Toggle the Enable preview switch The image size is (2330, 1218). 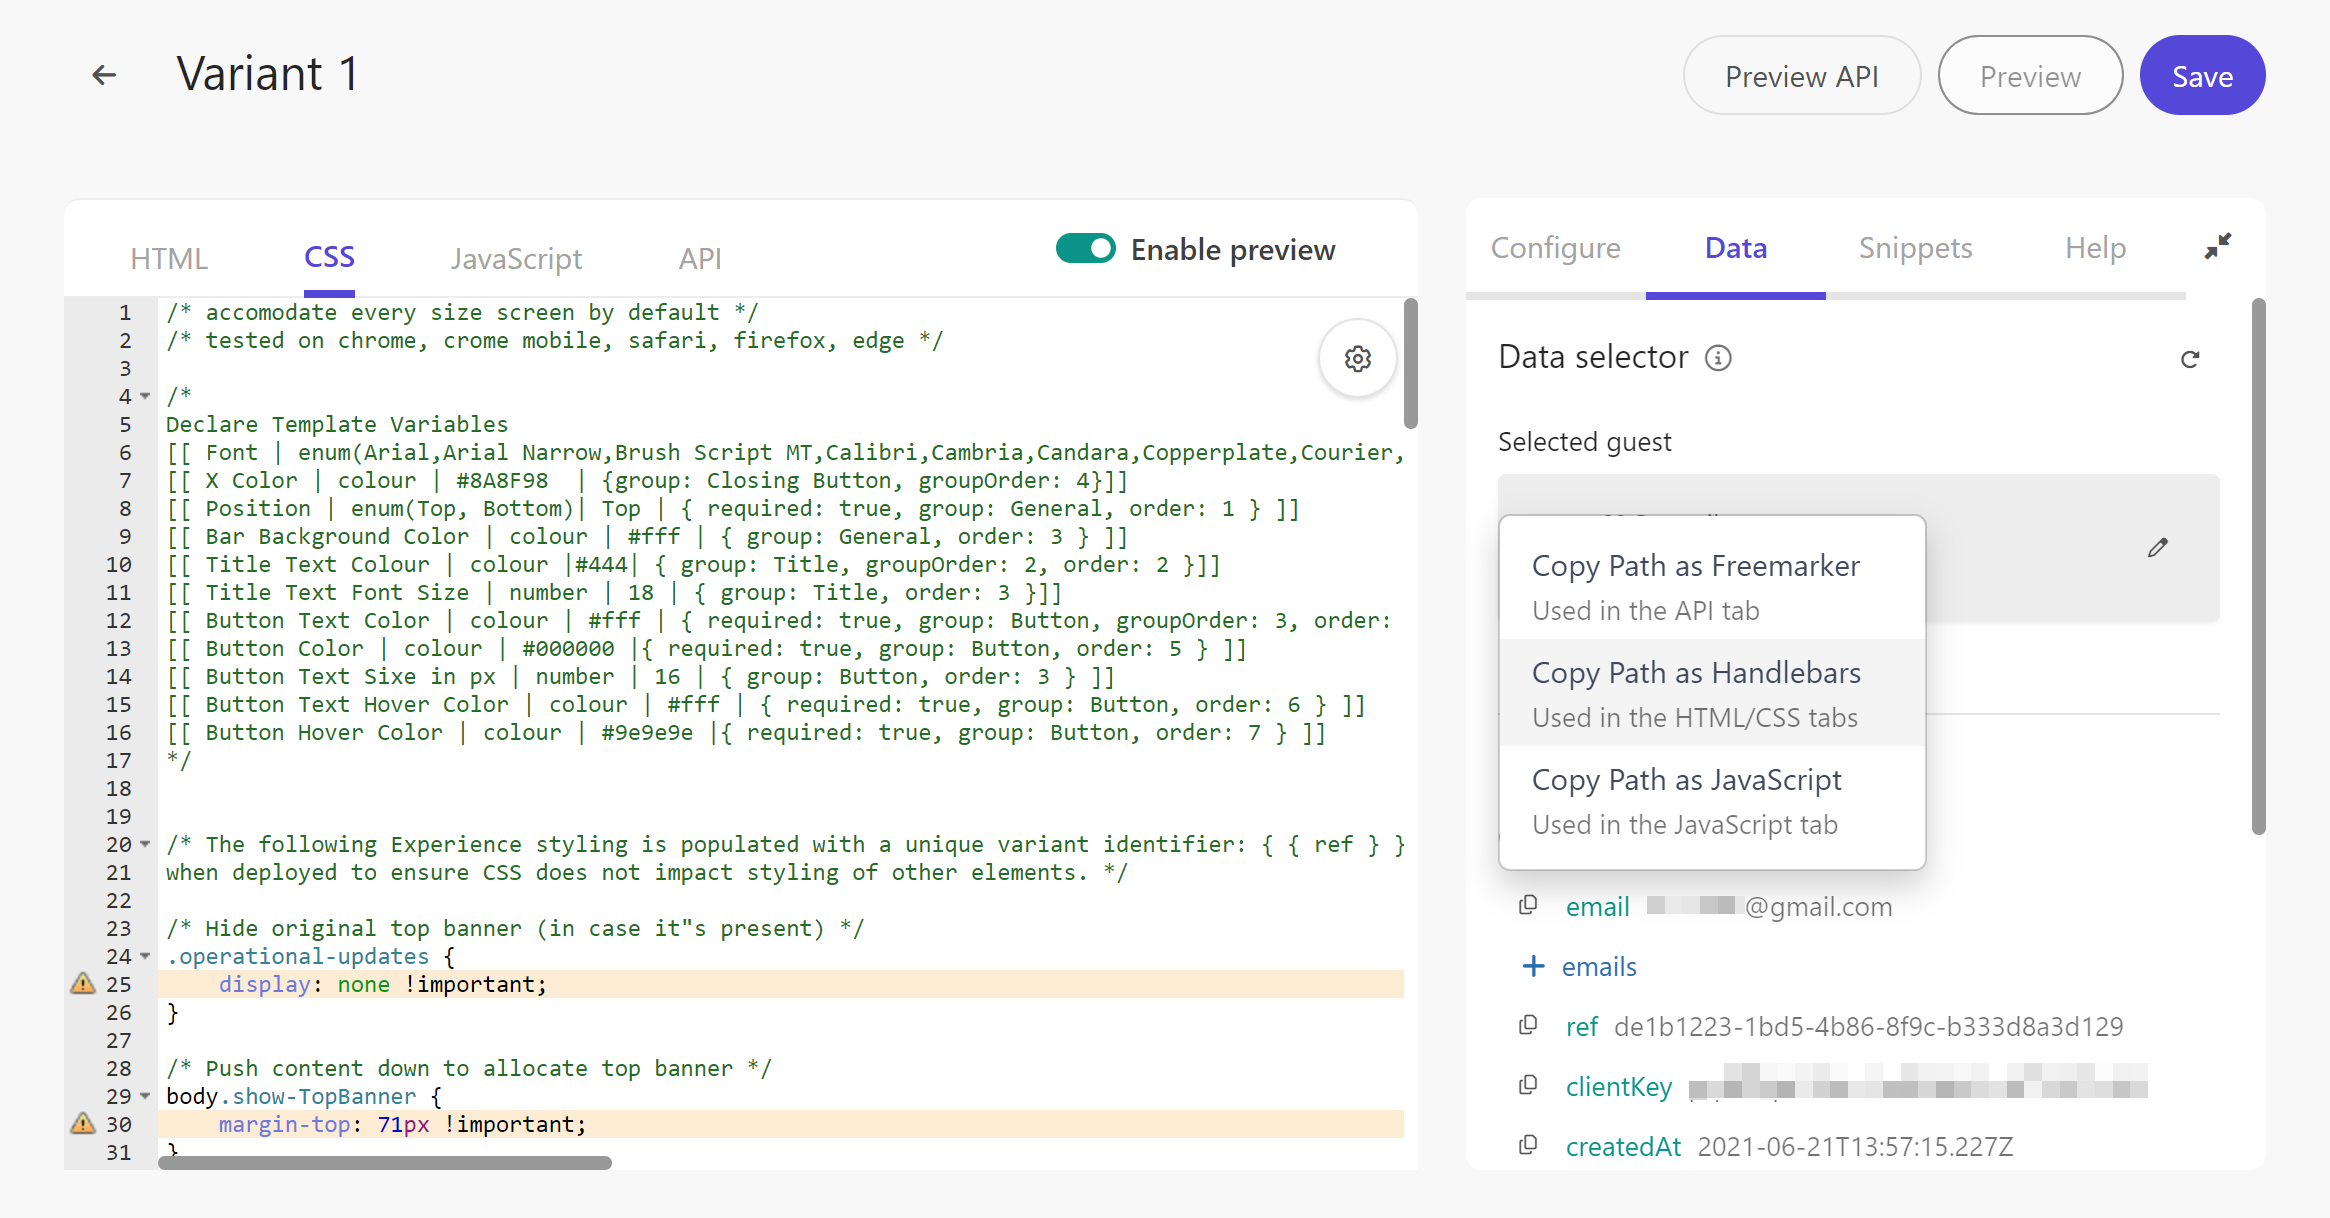[1086, 248]
